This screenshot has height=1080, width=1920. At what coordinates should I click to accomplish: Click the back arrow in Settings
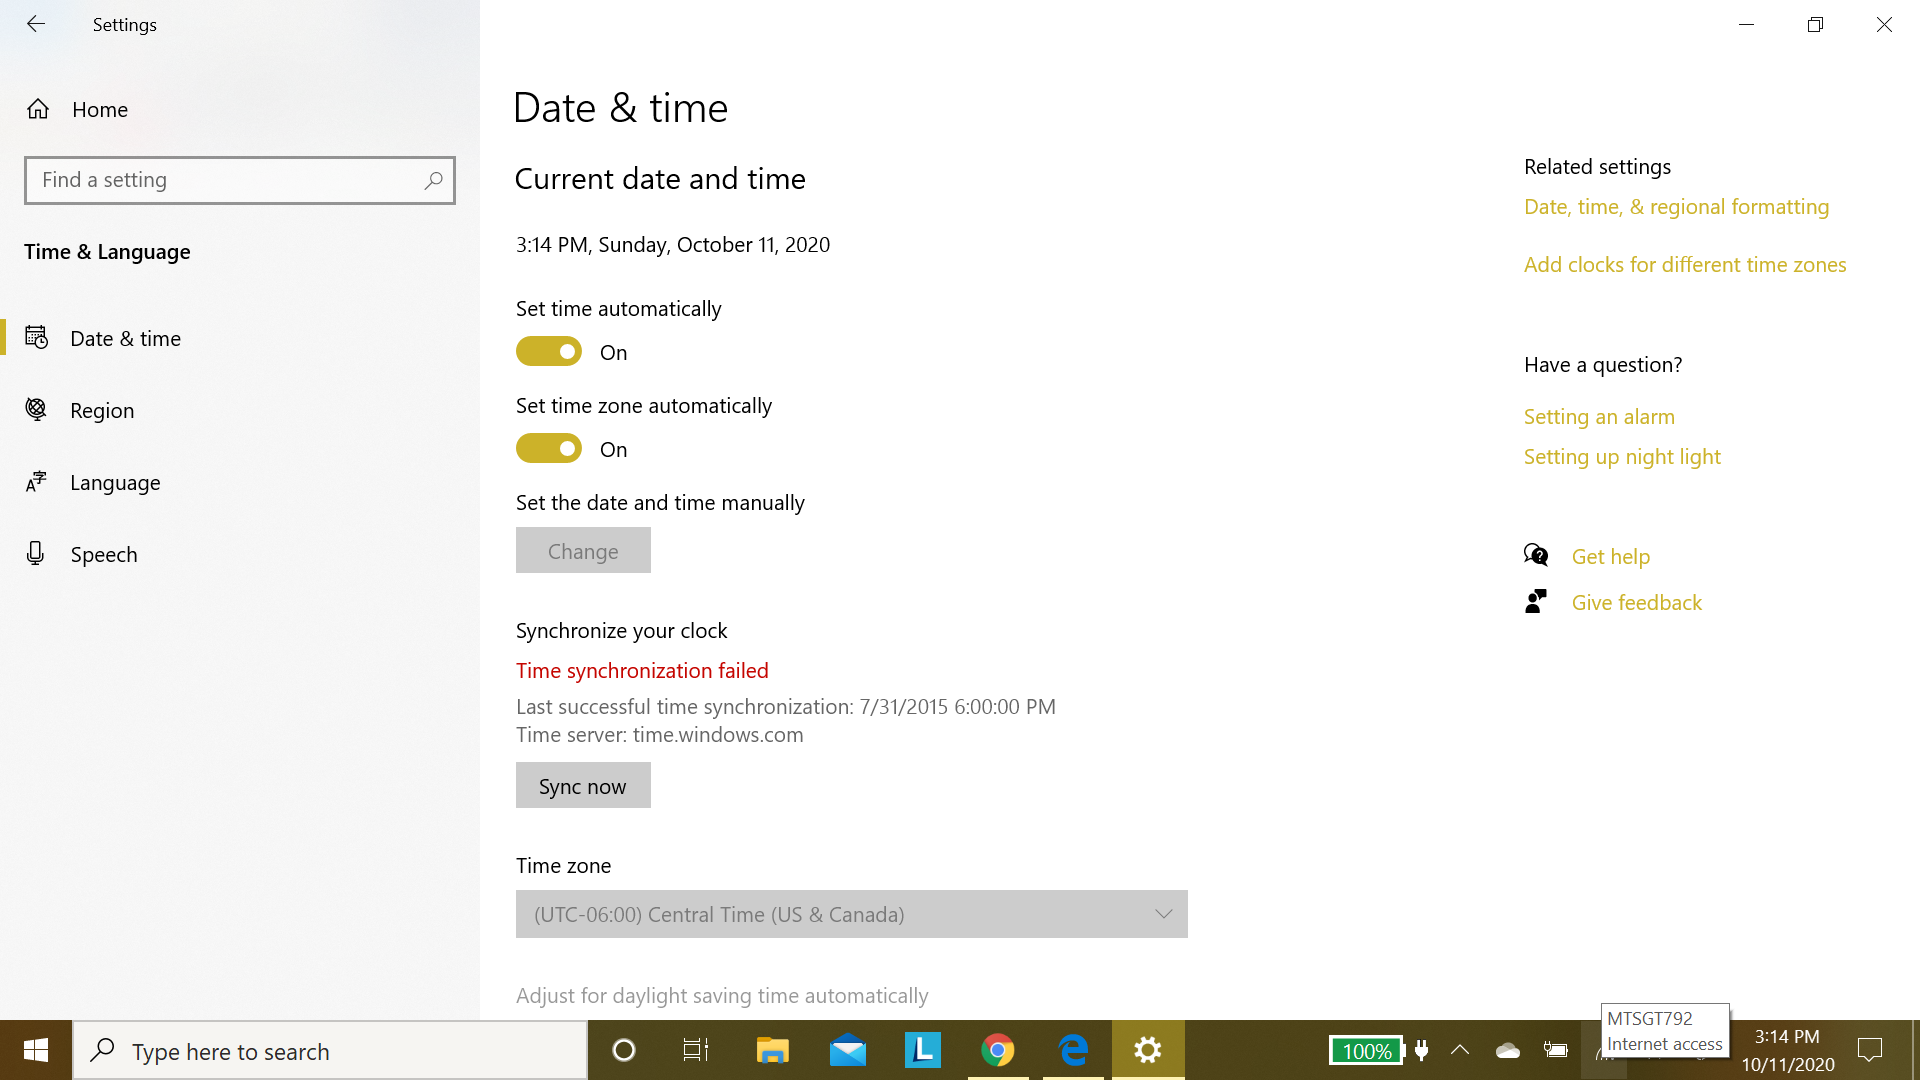(36, 24)
